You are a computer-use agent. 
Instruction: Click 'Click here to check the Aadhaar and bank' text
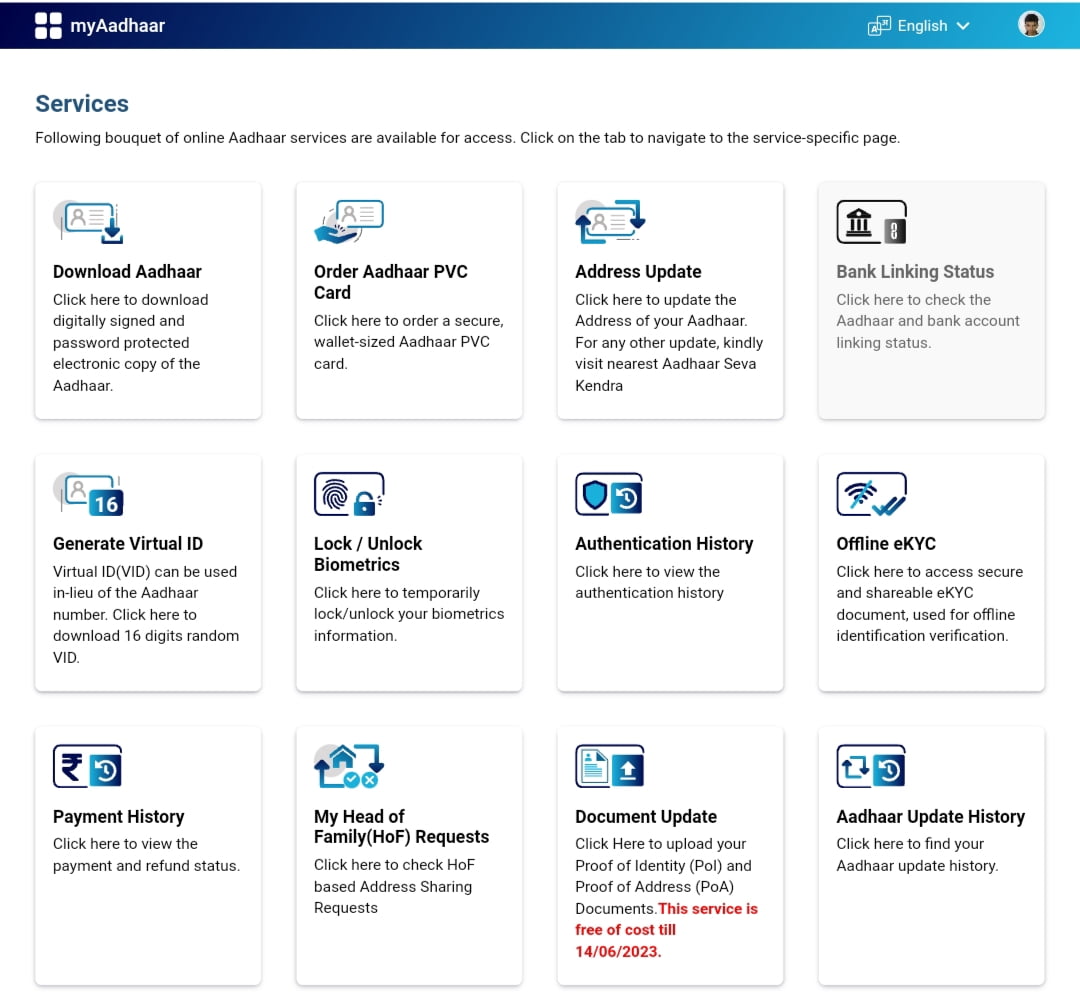(928, 321)
